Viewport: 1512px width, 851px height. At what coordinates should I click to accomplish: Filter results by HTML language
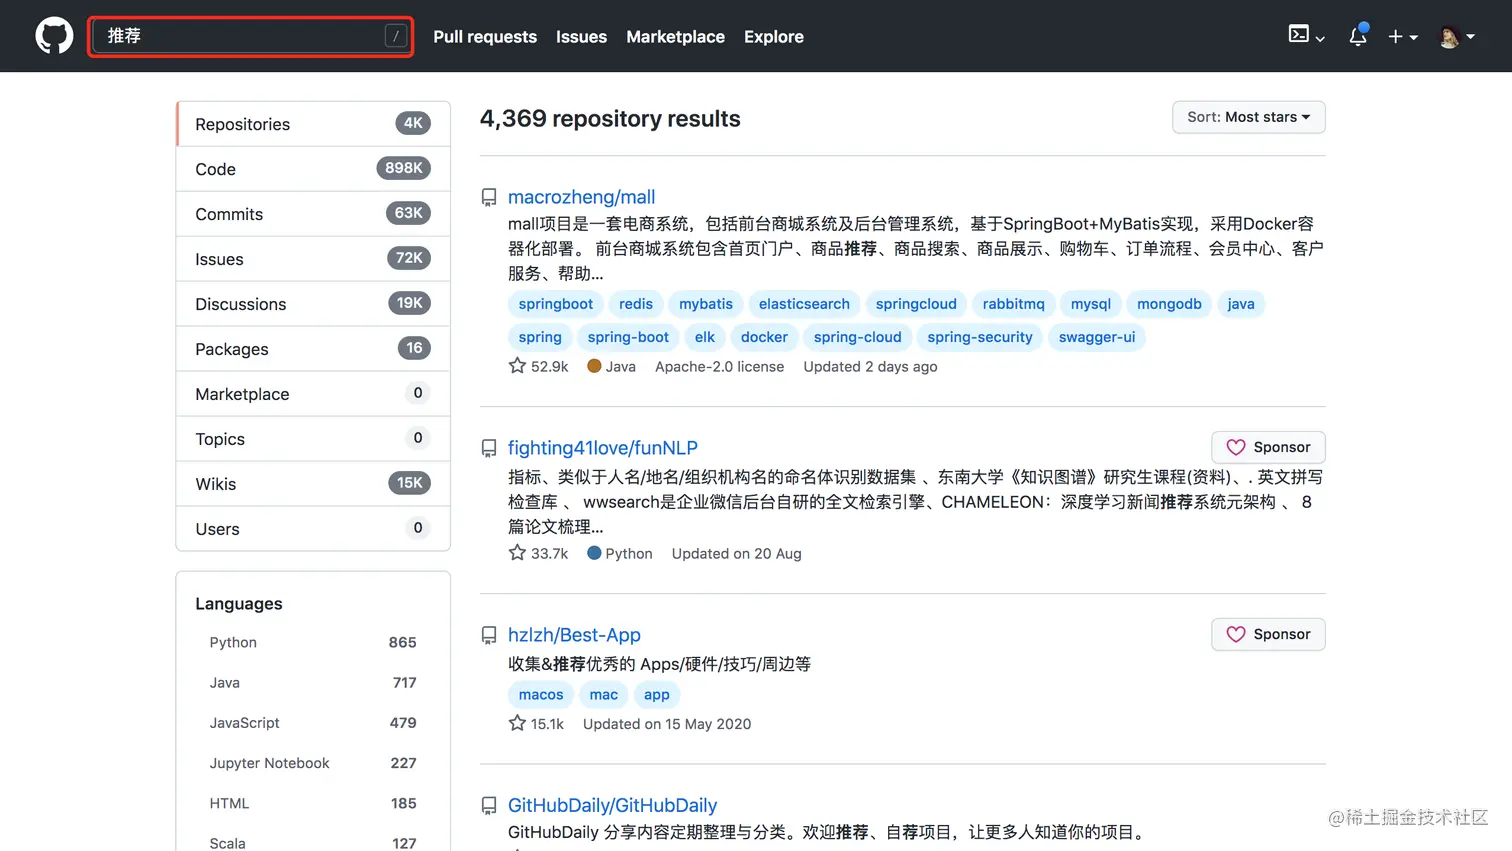tap(313, 803)
